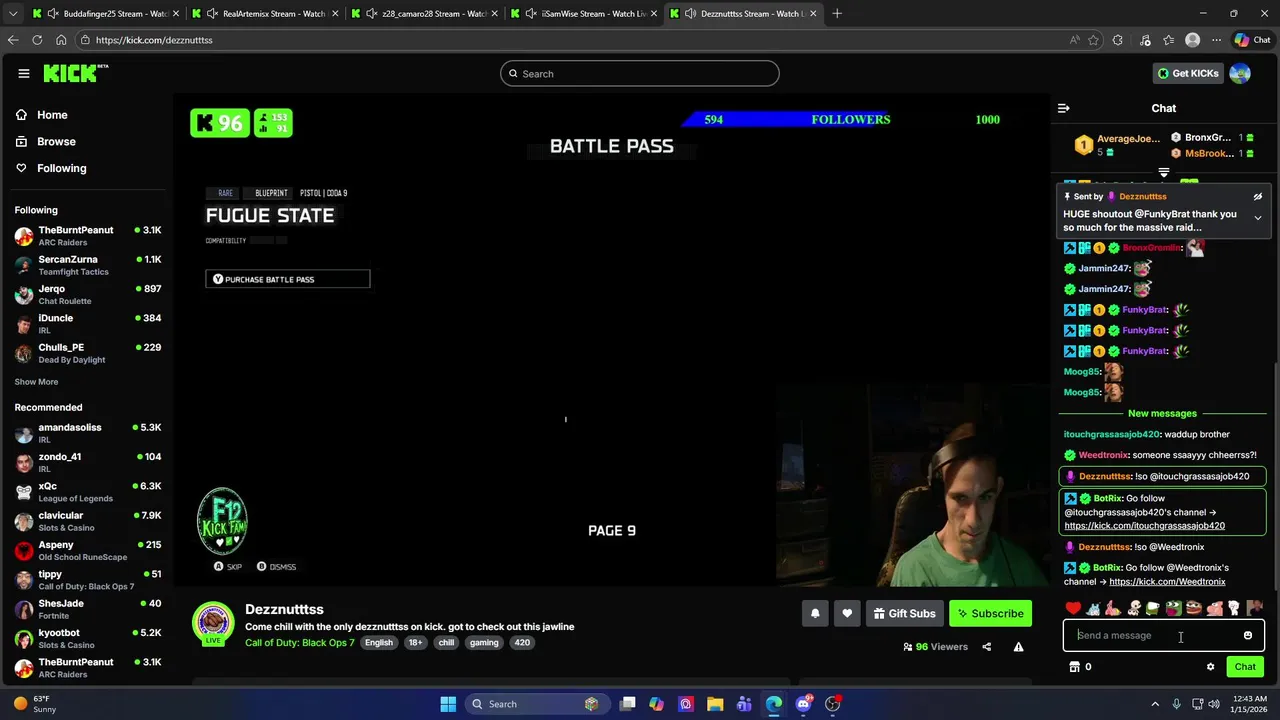Viewport: 1280px width, 720px height.
Task: Expand the gift leaderboard chevron
Action: point(1163,173)
